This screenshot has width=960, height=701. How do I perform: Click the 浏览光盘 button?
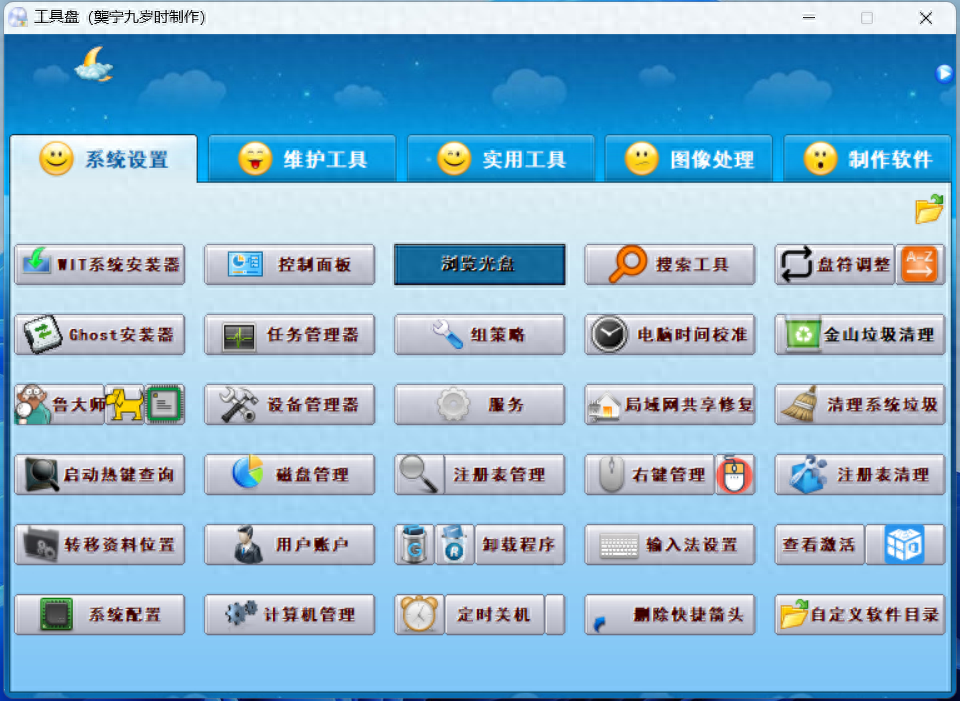[480, 265]
